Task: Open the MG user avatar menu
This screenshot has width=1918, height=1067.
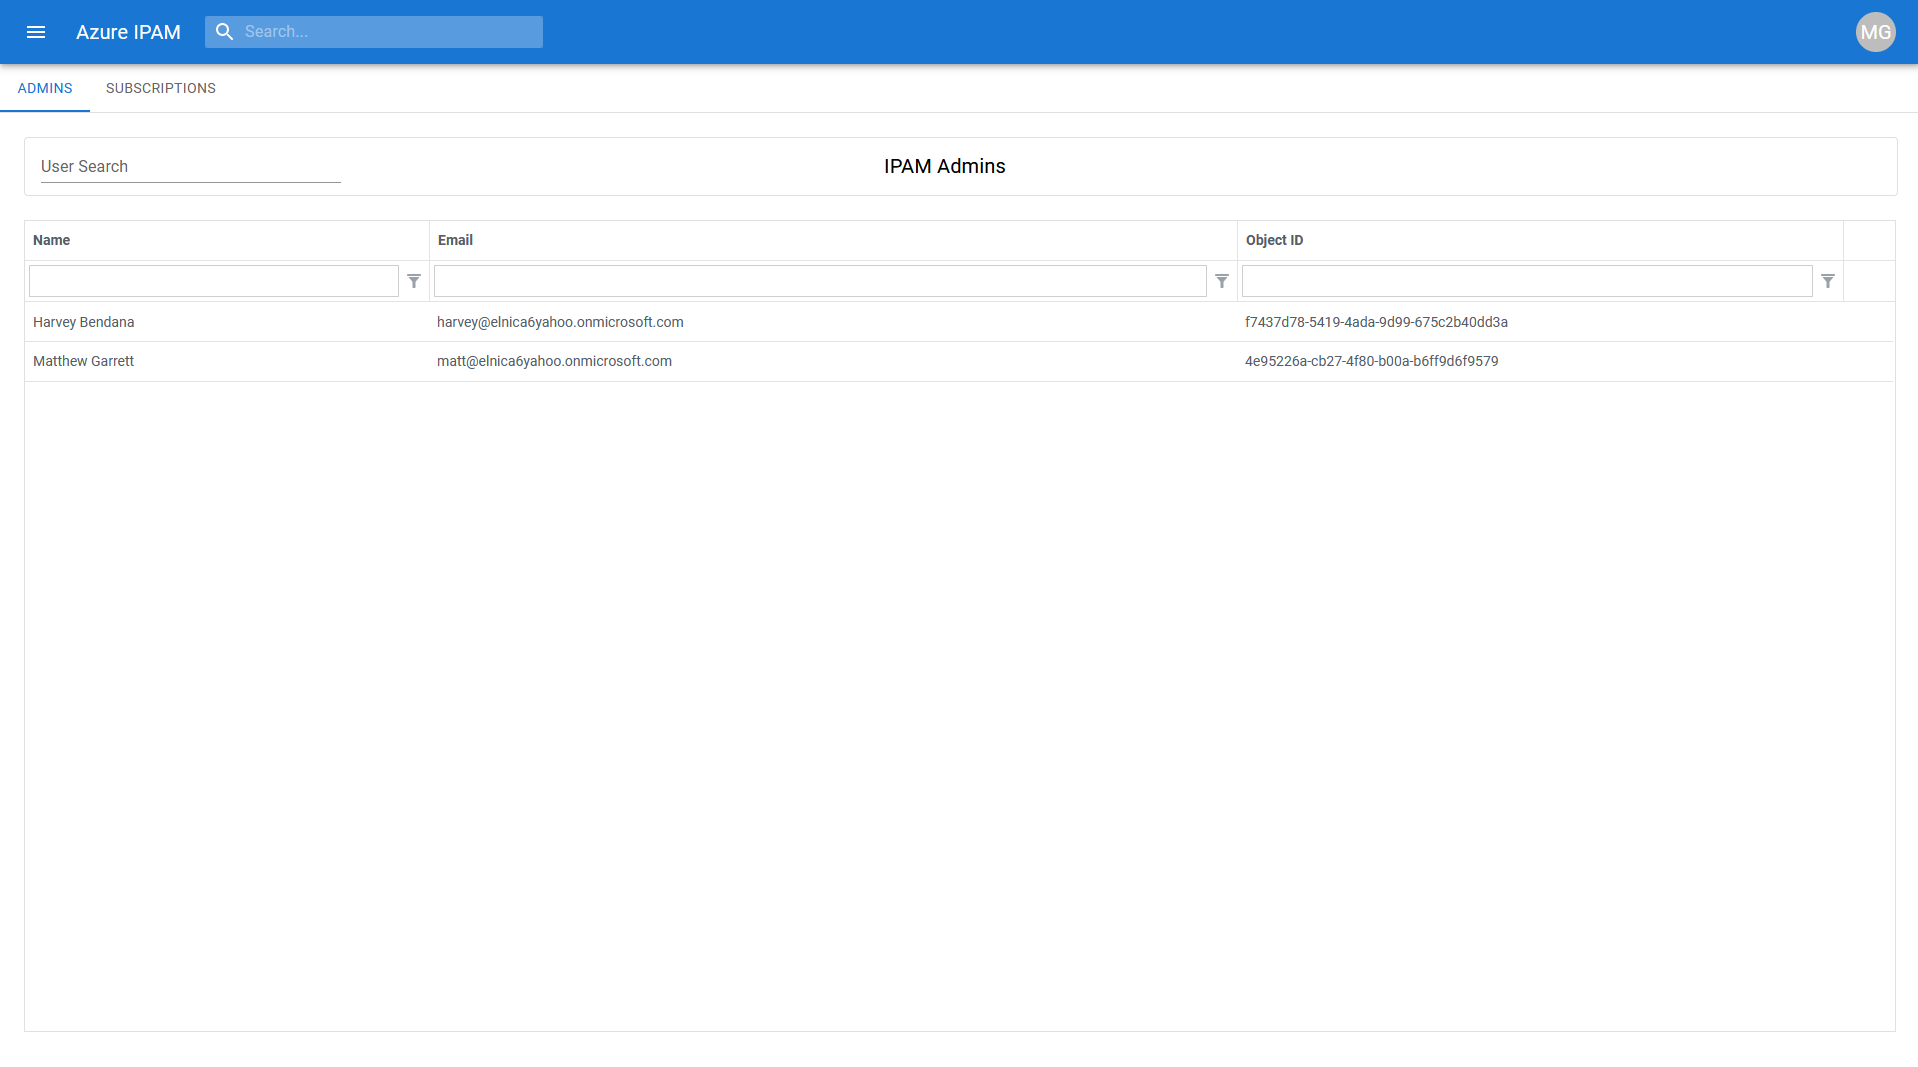Action: coord(1875,32)
